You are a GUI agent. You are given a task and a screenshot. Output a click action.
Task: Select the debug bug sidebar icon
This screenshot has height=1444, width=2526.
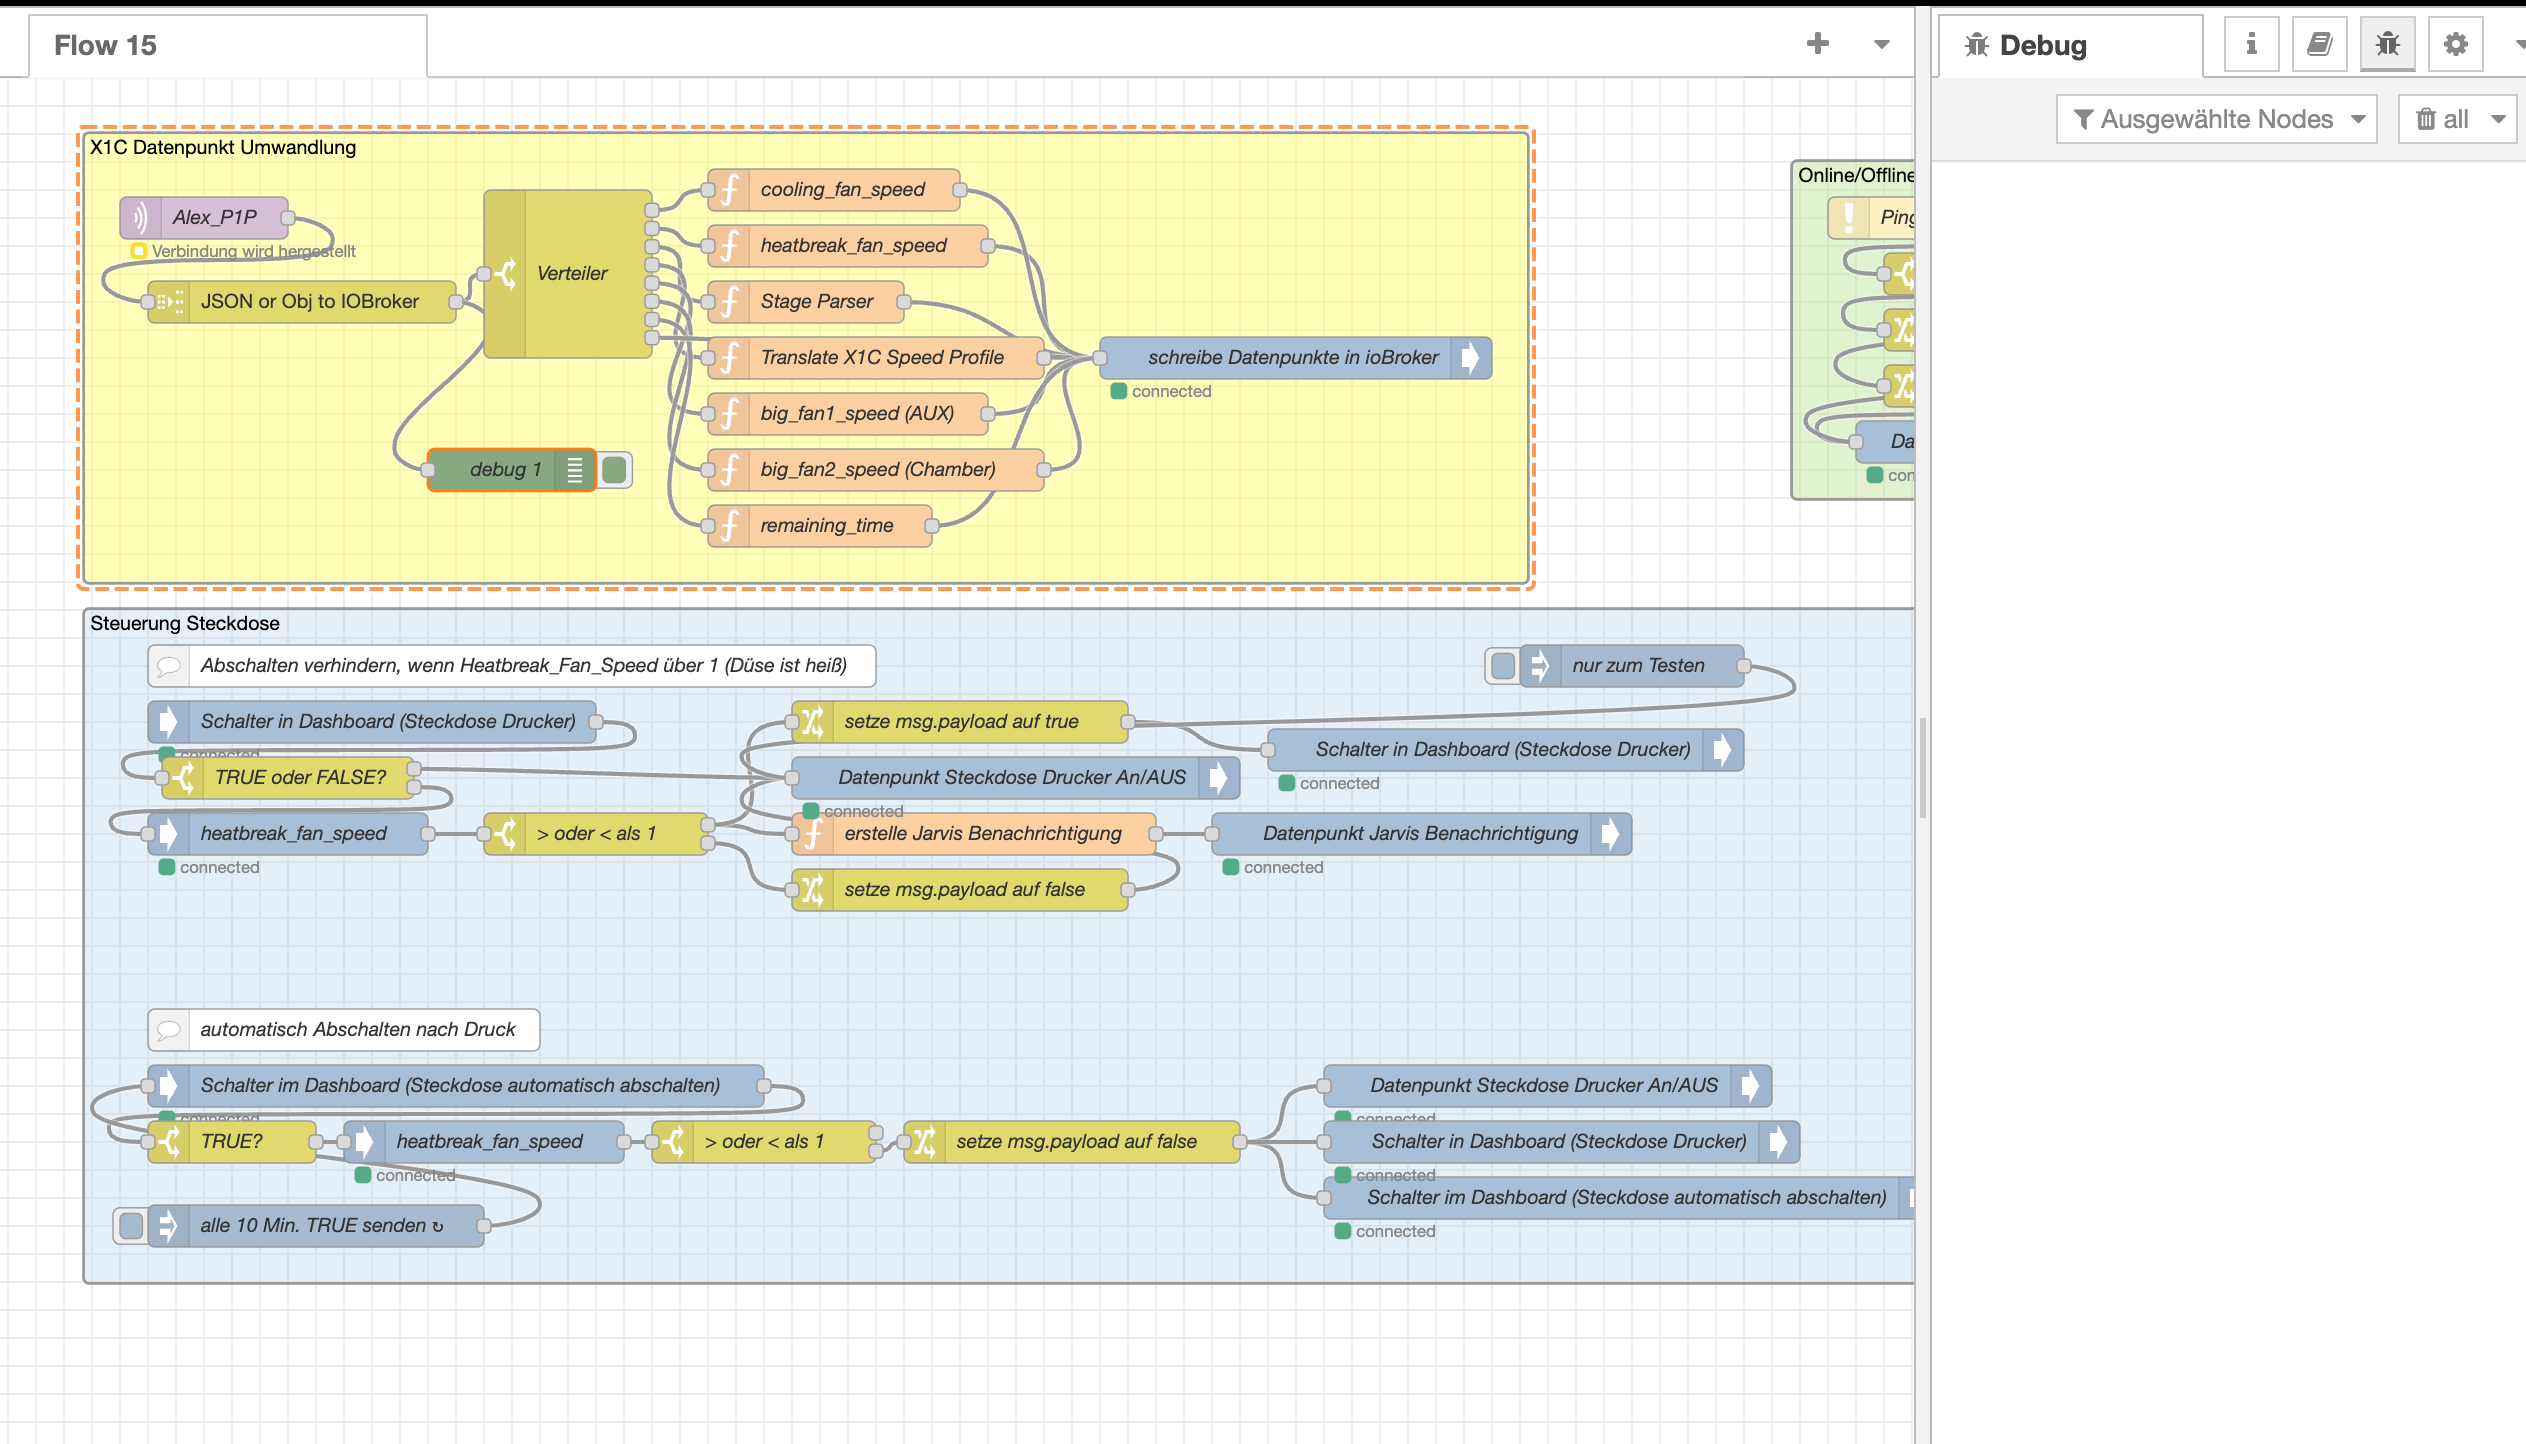click(2387, 44)
